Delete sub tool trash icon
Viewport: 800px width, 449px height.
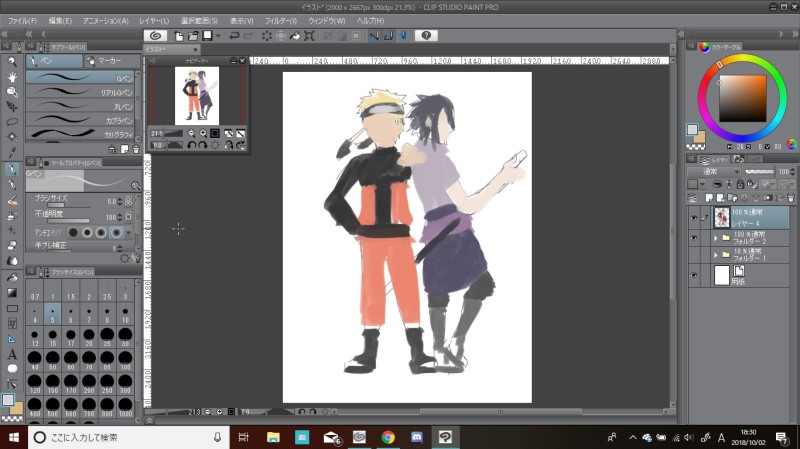pyautogui.click(x=136, y=149)
